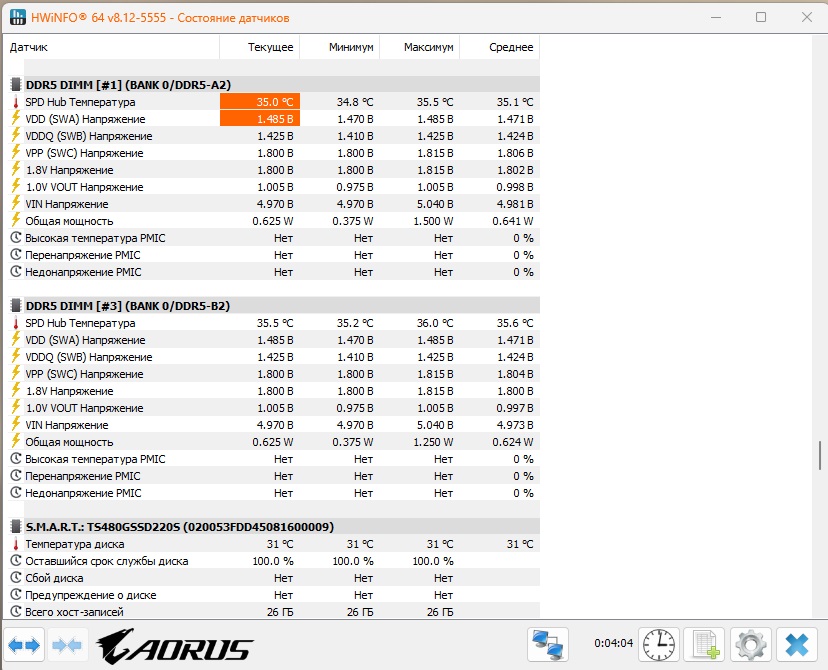The height and width of the screenshot is (670, 828).
Task: Click lightning icon of DIMM #1 VDDQ (SWB)
Action: pos(16,135)
